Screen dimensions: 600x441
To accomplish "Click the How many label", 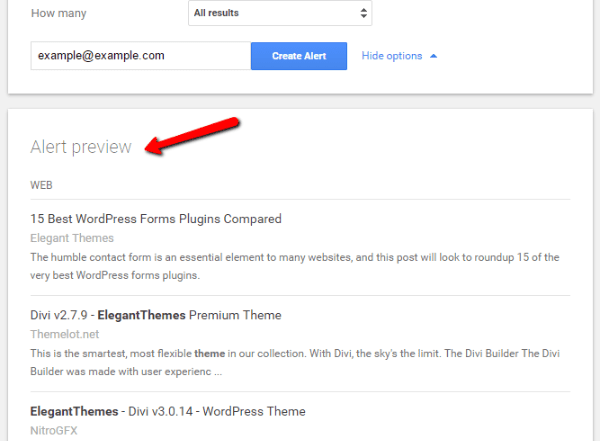I will pos(59,13).
